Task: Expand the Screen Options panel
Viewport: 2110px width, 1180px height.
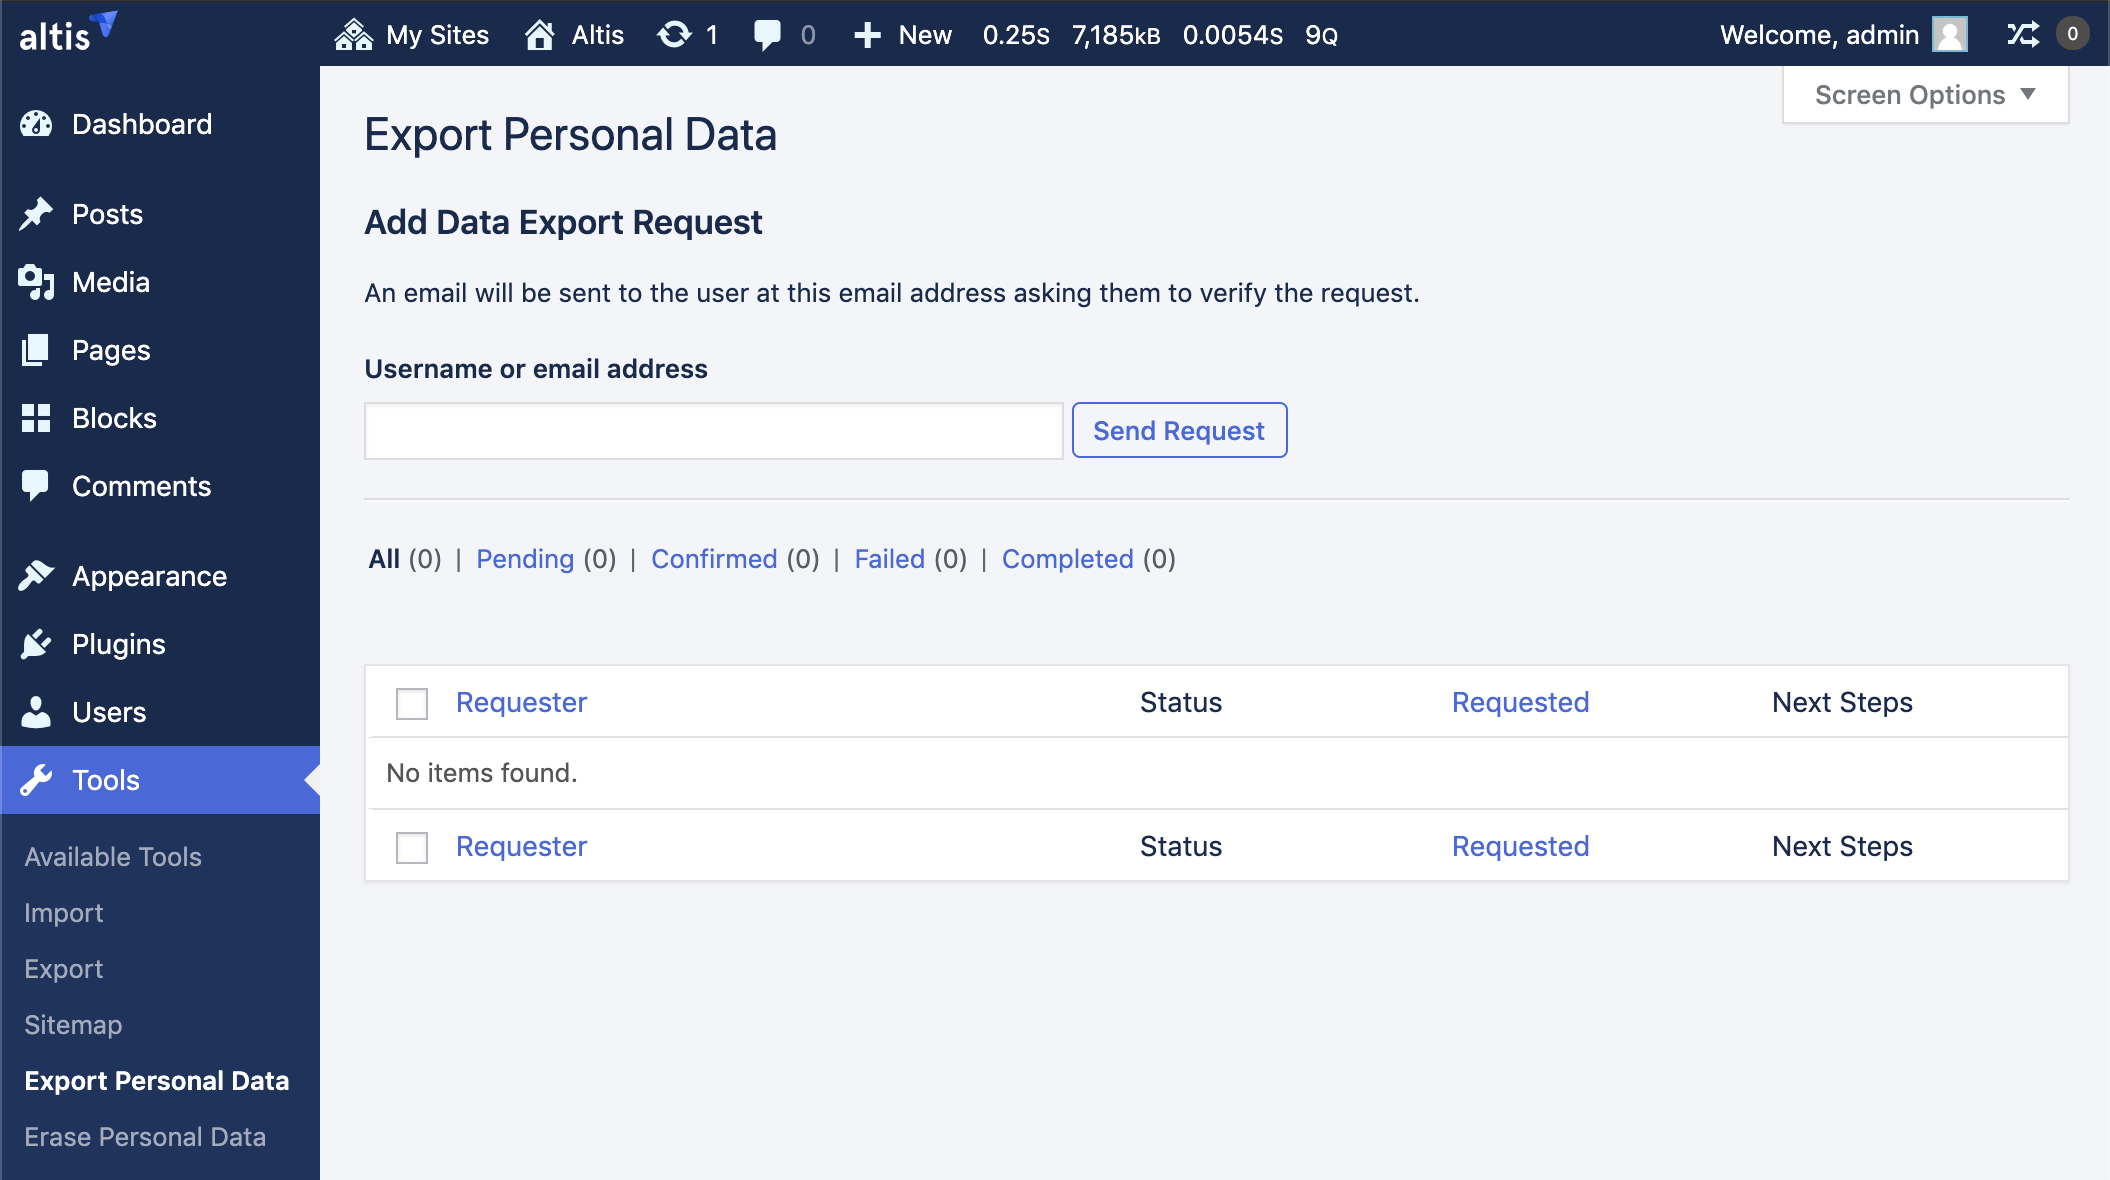Action: (x=1925, y=95)
